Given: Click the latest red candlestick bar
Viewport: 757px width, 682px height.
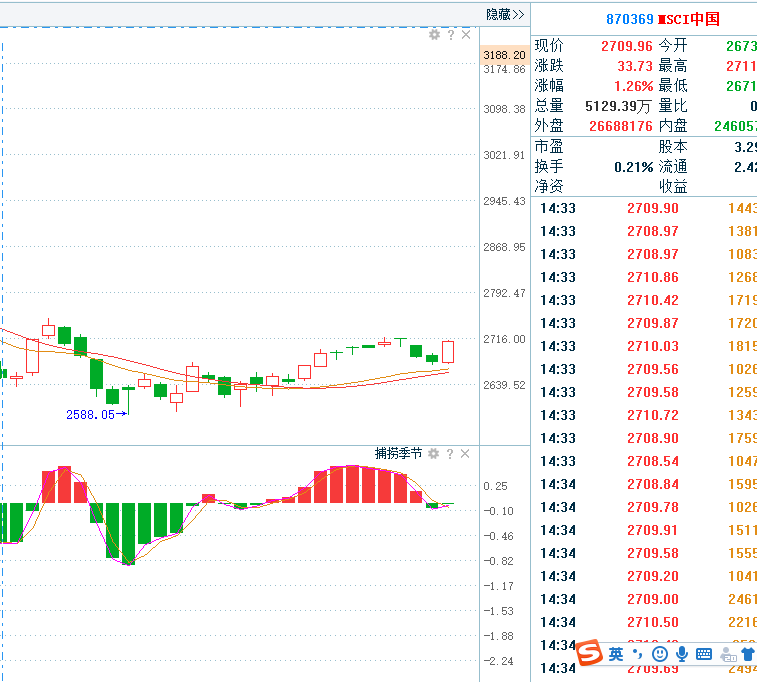Looking at the screenshot, I should tap(447, 351).
